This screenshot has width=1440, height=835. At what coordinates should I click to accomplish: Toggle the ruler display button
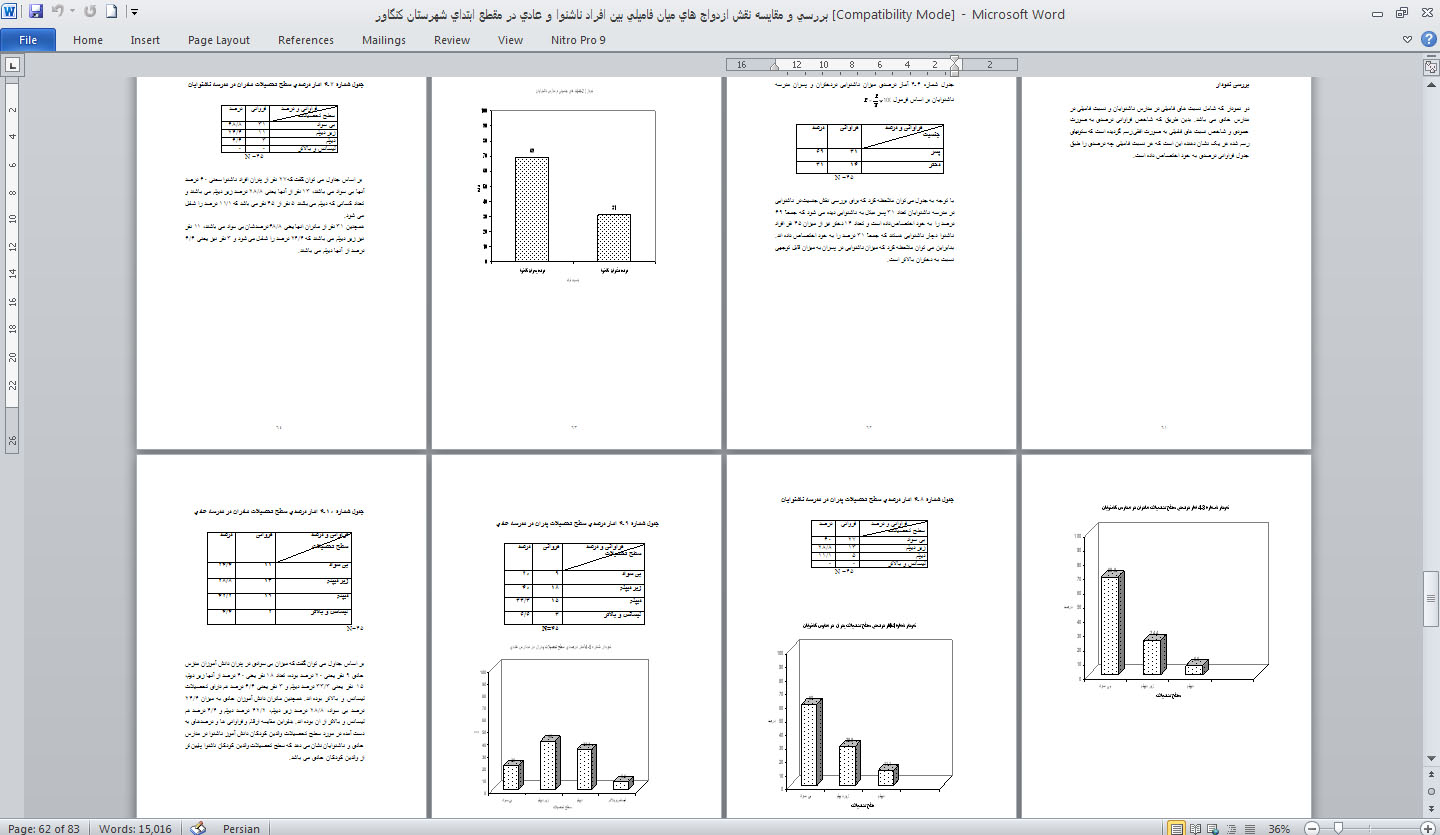pos(1430,66)
